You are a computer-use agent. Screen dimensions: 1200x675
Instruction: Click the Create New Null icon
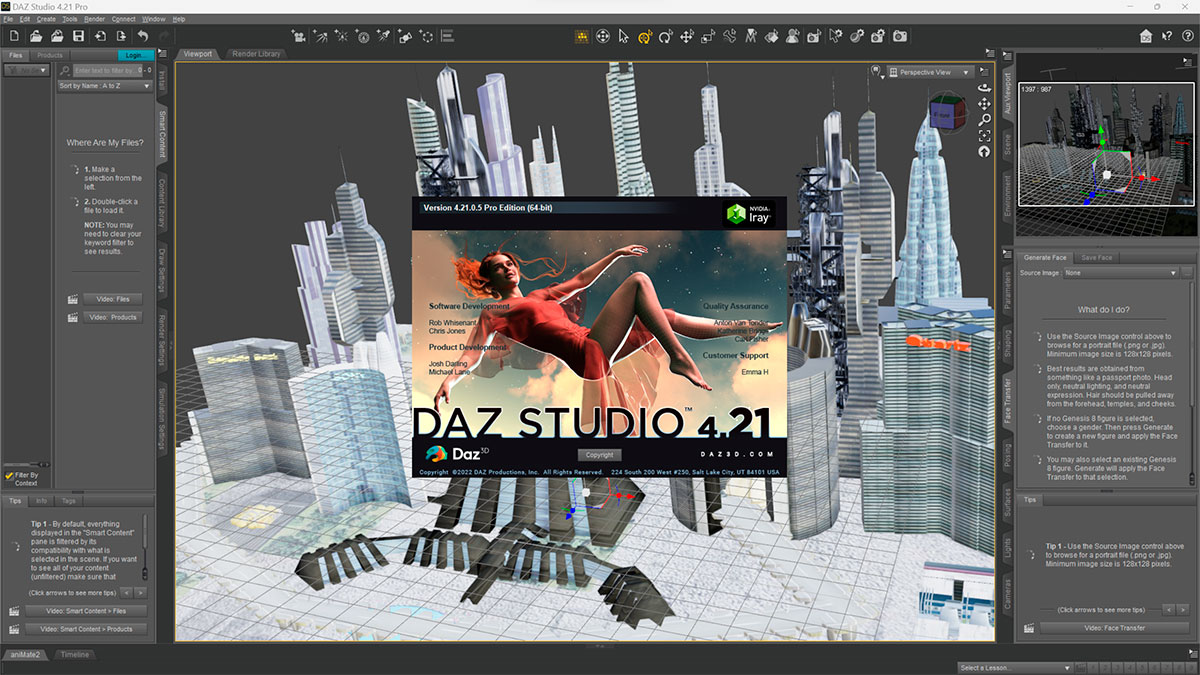427,36
